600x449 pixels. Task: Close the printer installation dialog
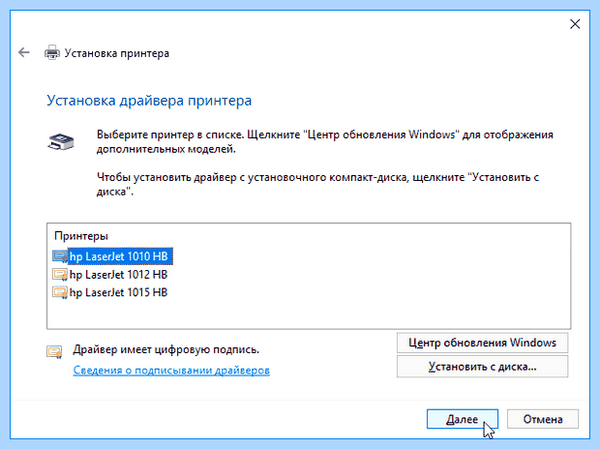point(575,24)
